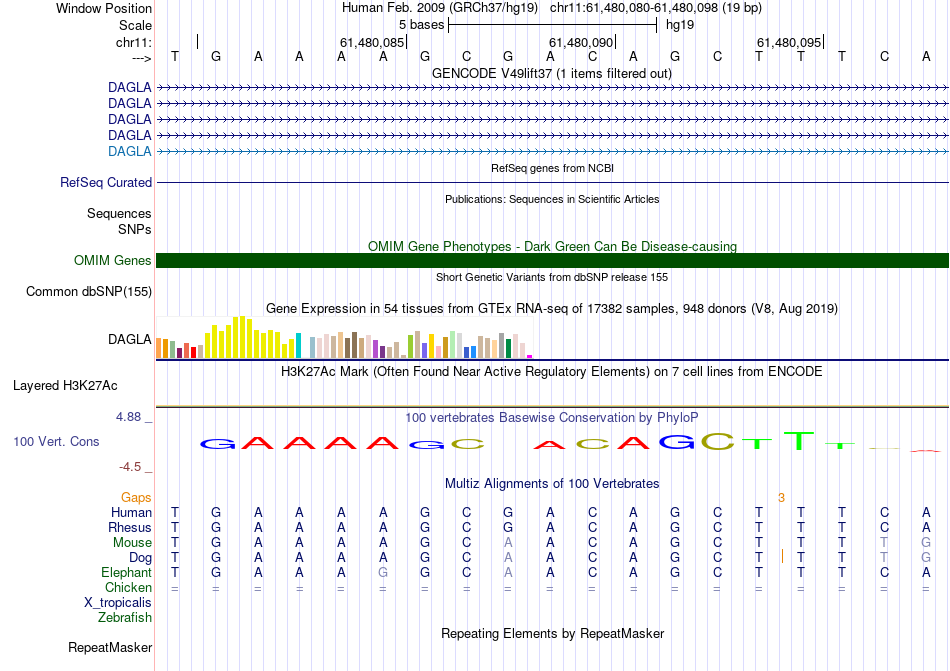Click the ---> sequence direction arrow
Screen dimensions: 950x671
pos(141,58)
